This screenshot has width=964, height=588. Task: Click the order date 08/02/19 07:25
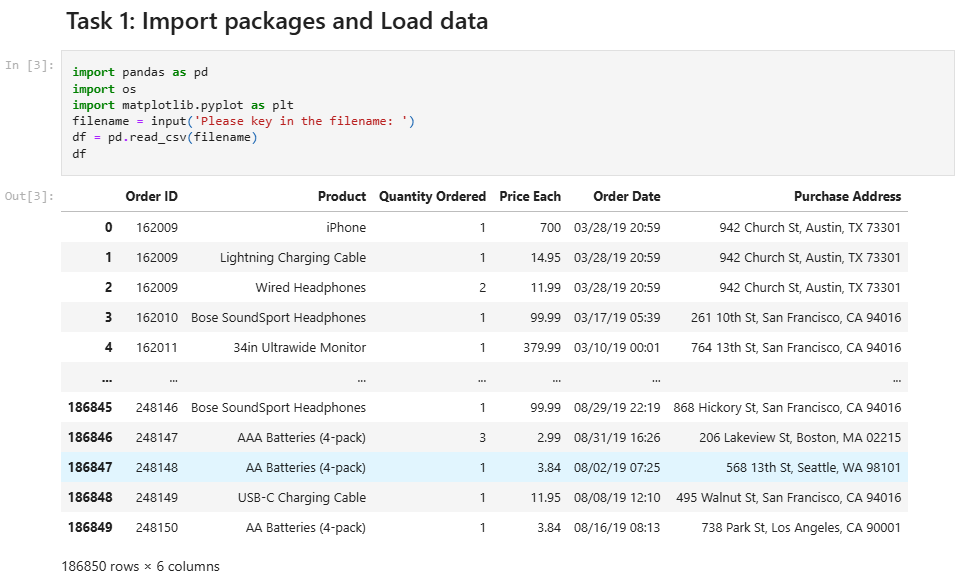[617, 468]
